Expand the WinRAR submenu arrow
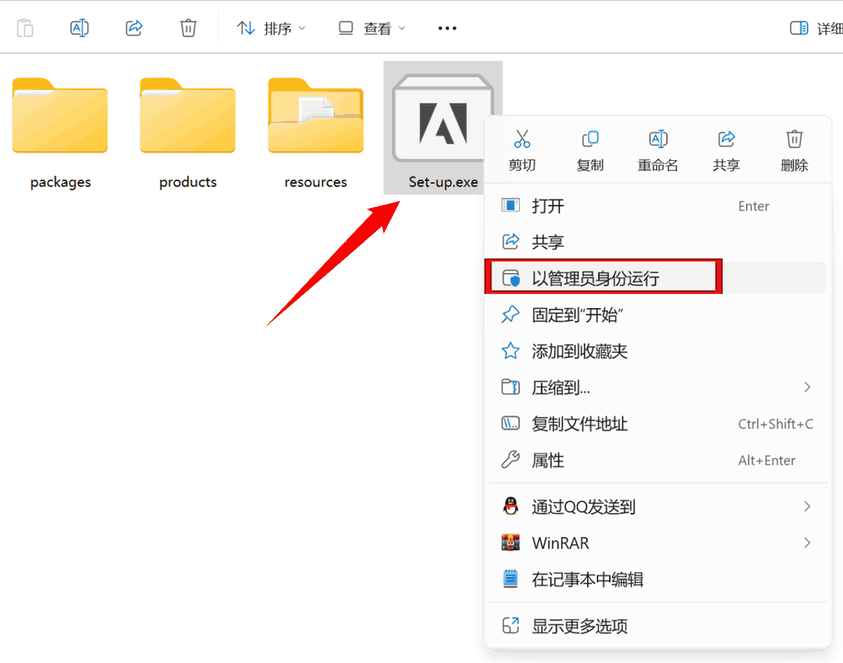The height and width of the screenshot is (663, 843). [x=807, y=543]
